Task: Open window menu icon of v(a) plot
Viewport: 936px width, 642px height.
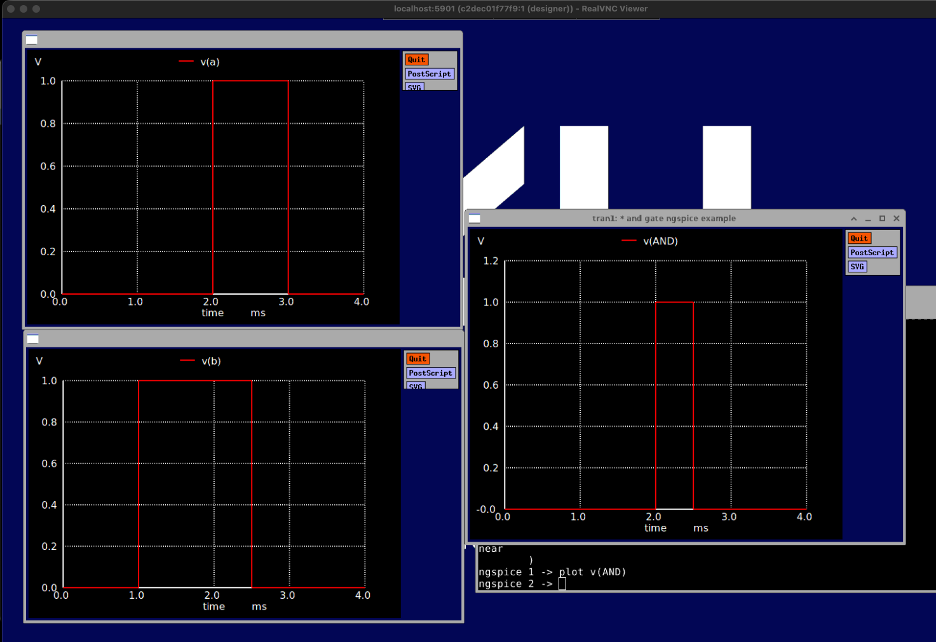Action: coord(32,40)
